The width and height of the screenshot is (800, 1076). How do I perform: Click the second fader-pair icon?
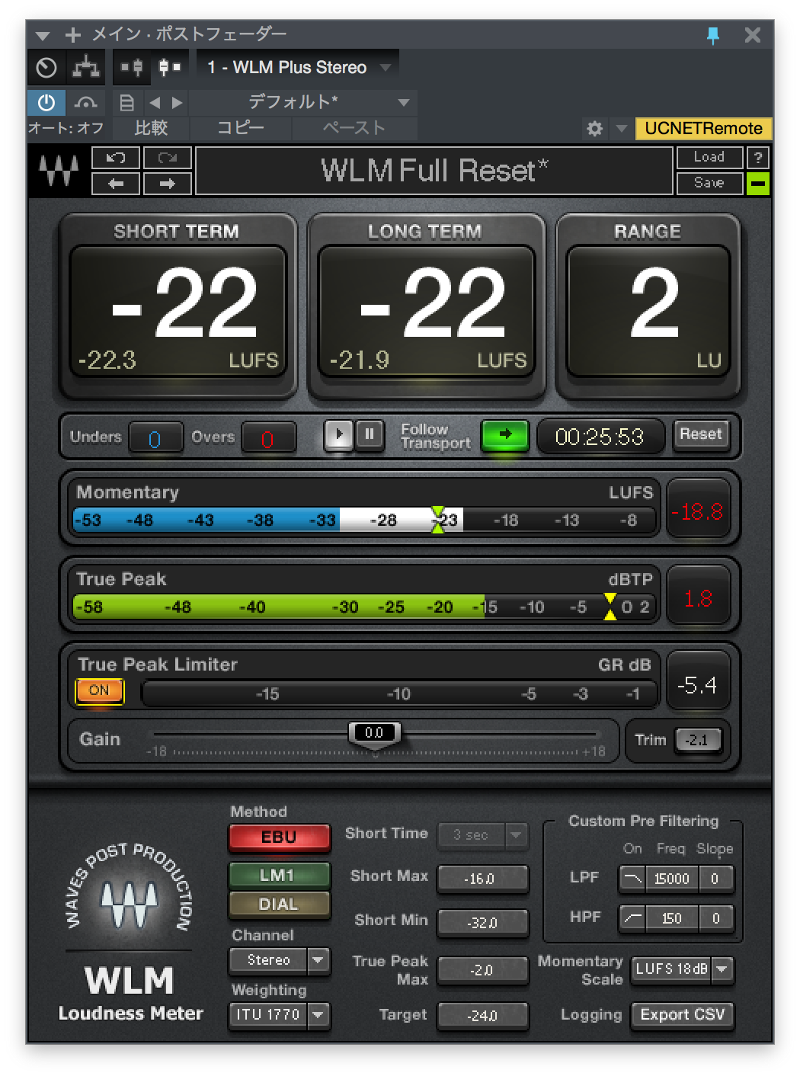pos(169,67)
